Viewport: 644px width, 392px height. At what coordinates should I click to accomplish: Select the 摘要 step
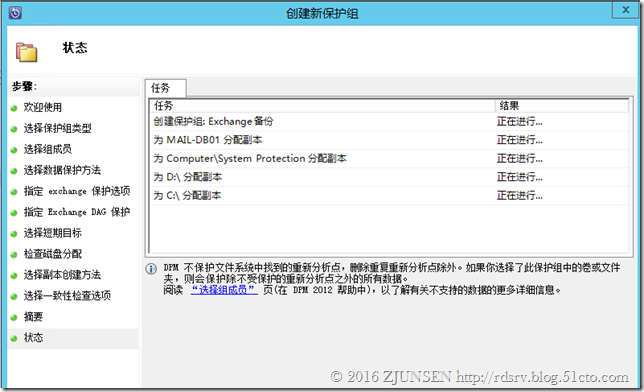tap(33, 317)
